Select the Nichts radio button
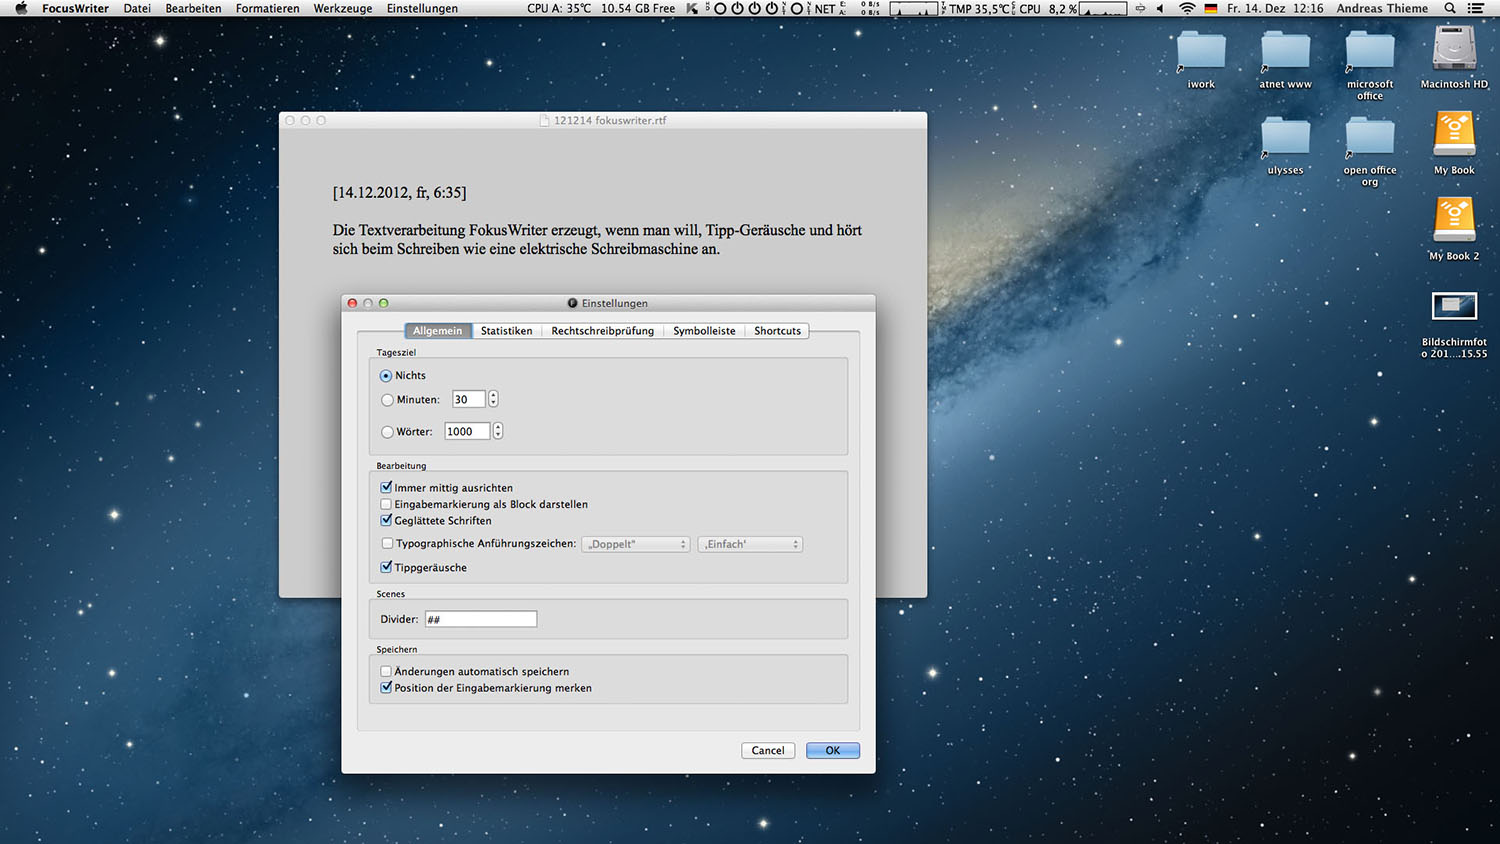 pos(386,376)
